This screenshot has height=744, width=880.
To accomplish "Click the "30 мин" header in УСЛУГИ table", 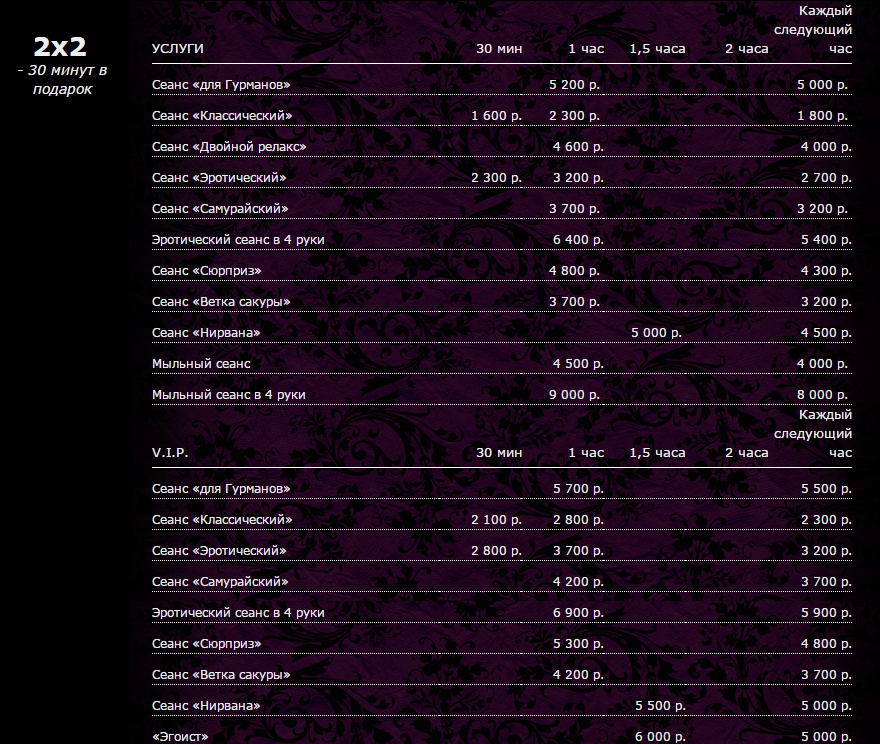I will pyautogui.click(x=499, y=48).
